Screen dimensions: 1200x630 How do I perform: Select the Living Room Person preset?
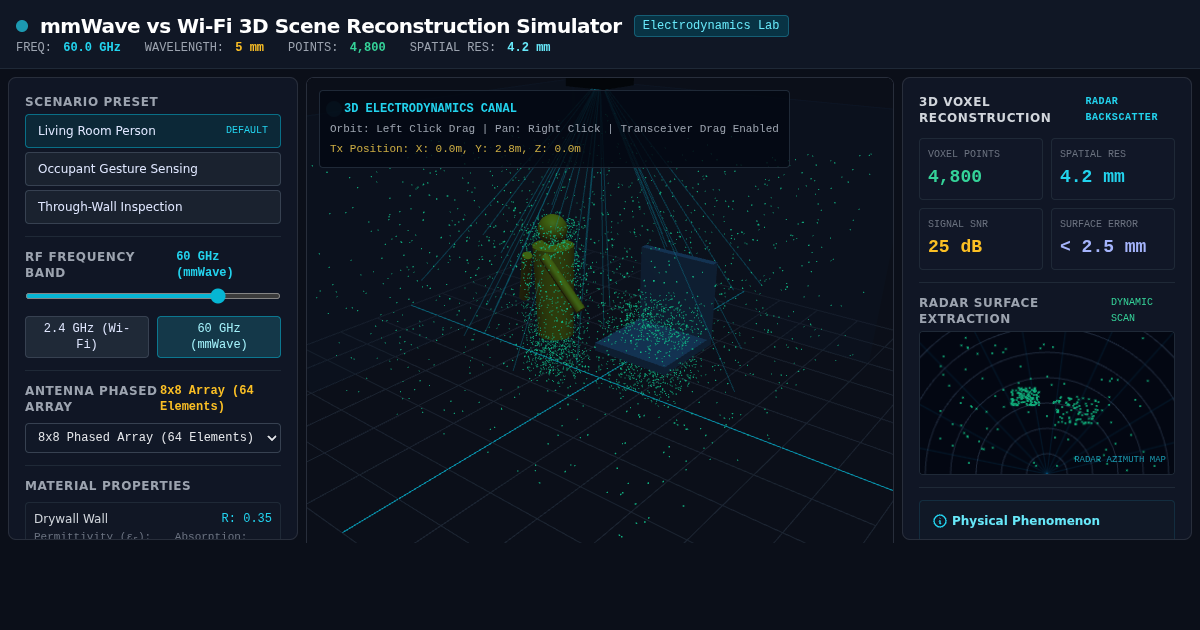click(153, 131)
